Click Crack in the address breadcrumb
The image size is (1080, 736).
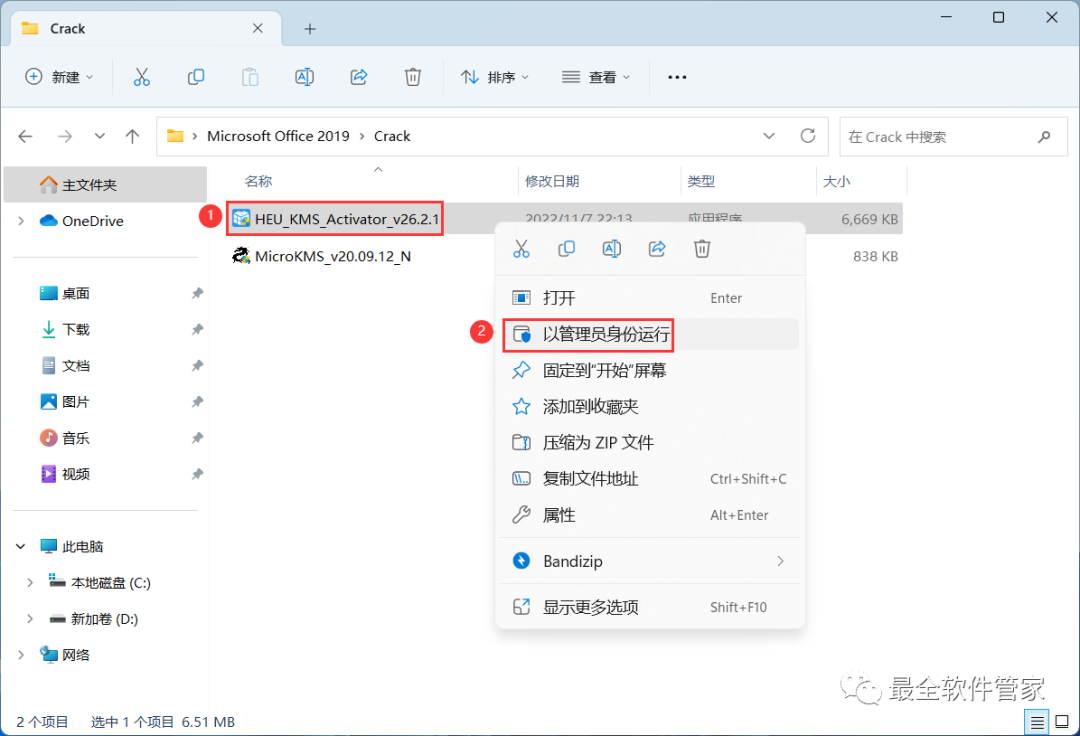pyautogui.click(x=392, y=136)
